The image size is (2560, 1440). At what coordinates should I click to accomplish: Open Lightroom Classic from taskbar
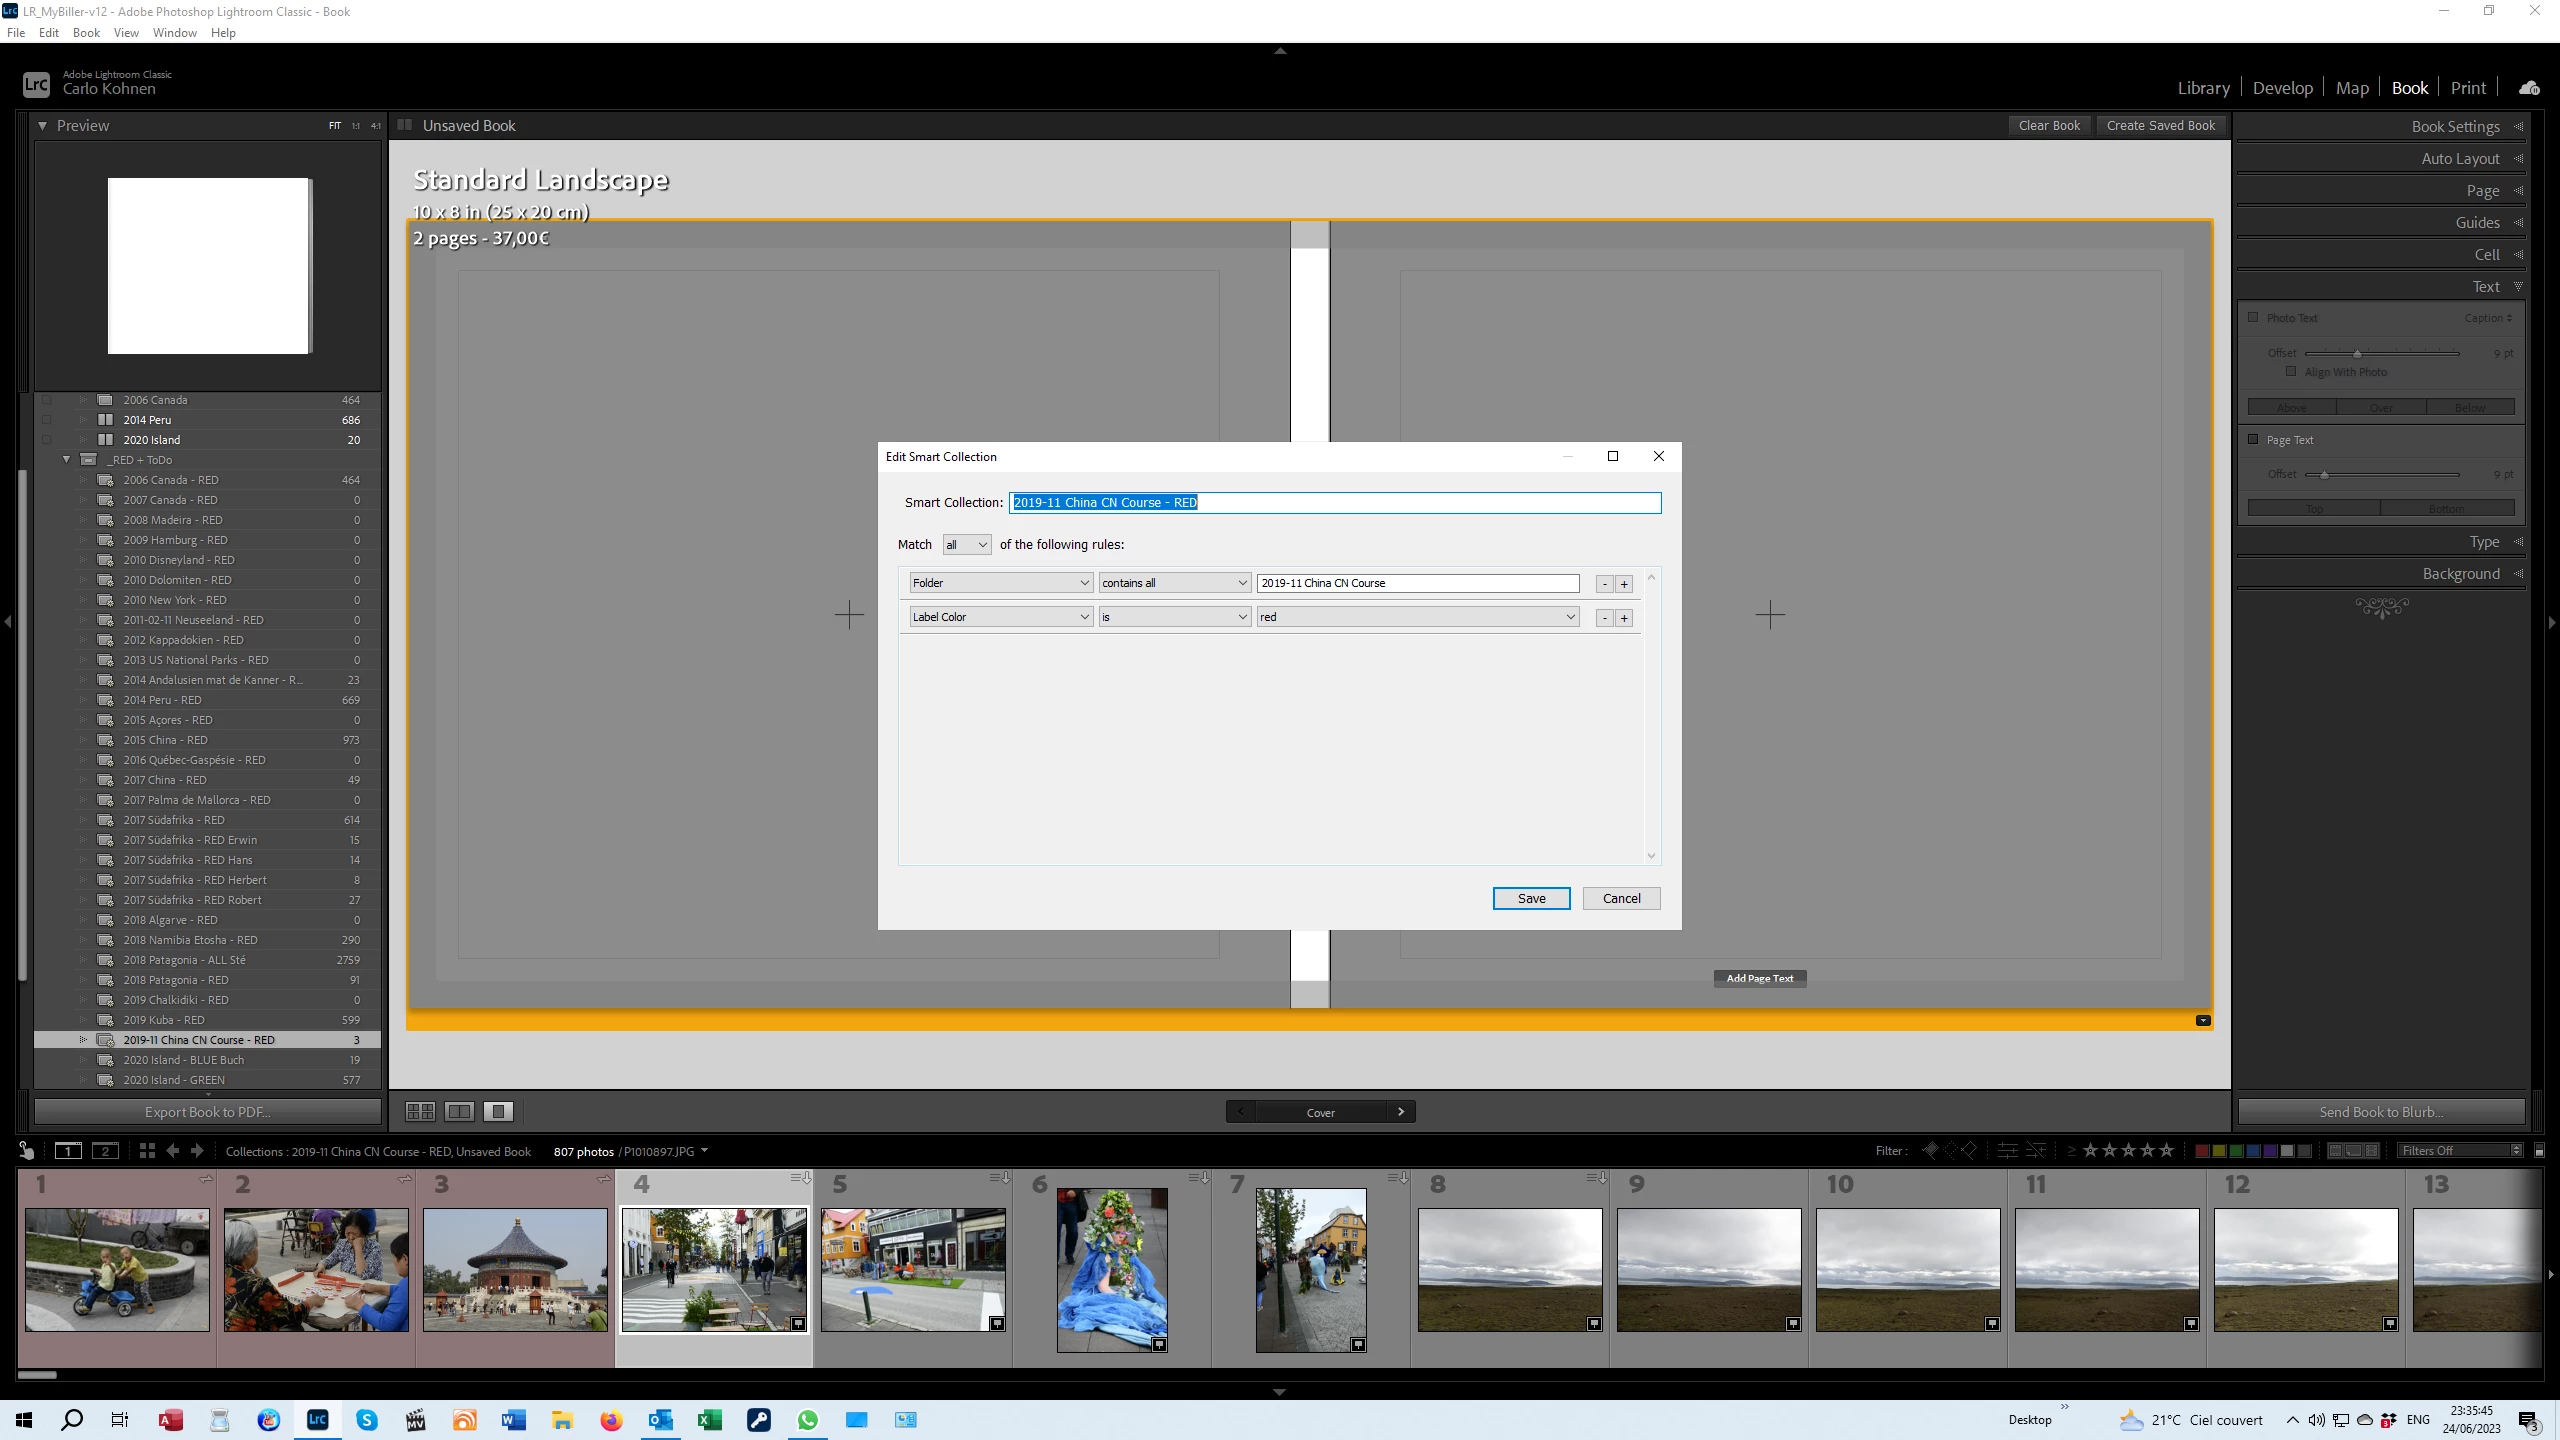tap(318, 1420)
